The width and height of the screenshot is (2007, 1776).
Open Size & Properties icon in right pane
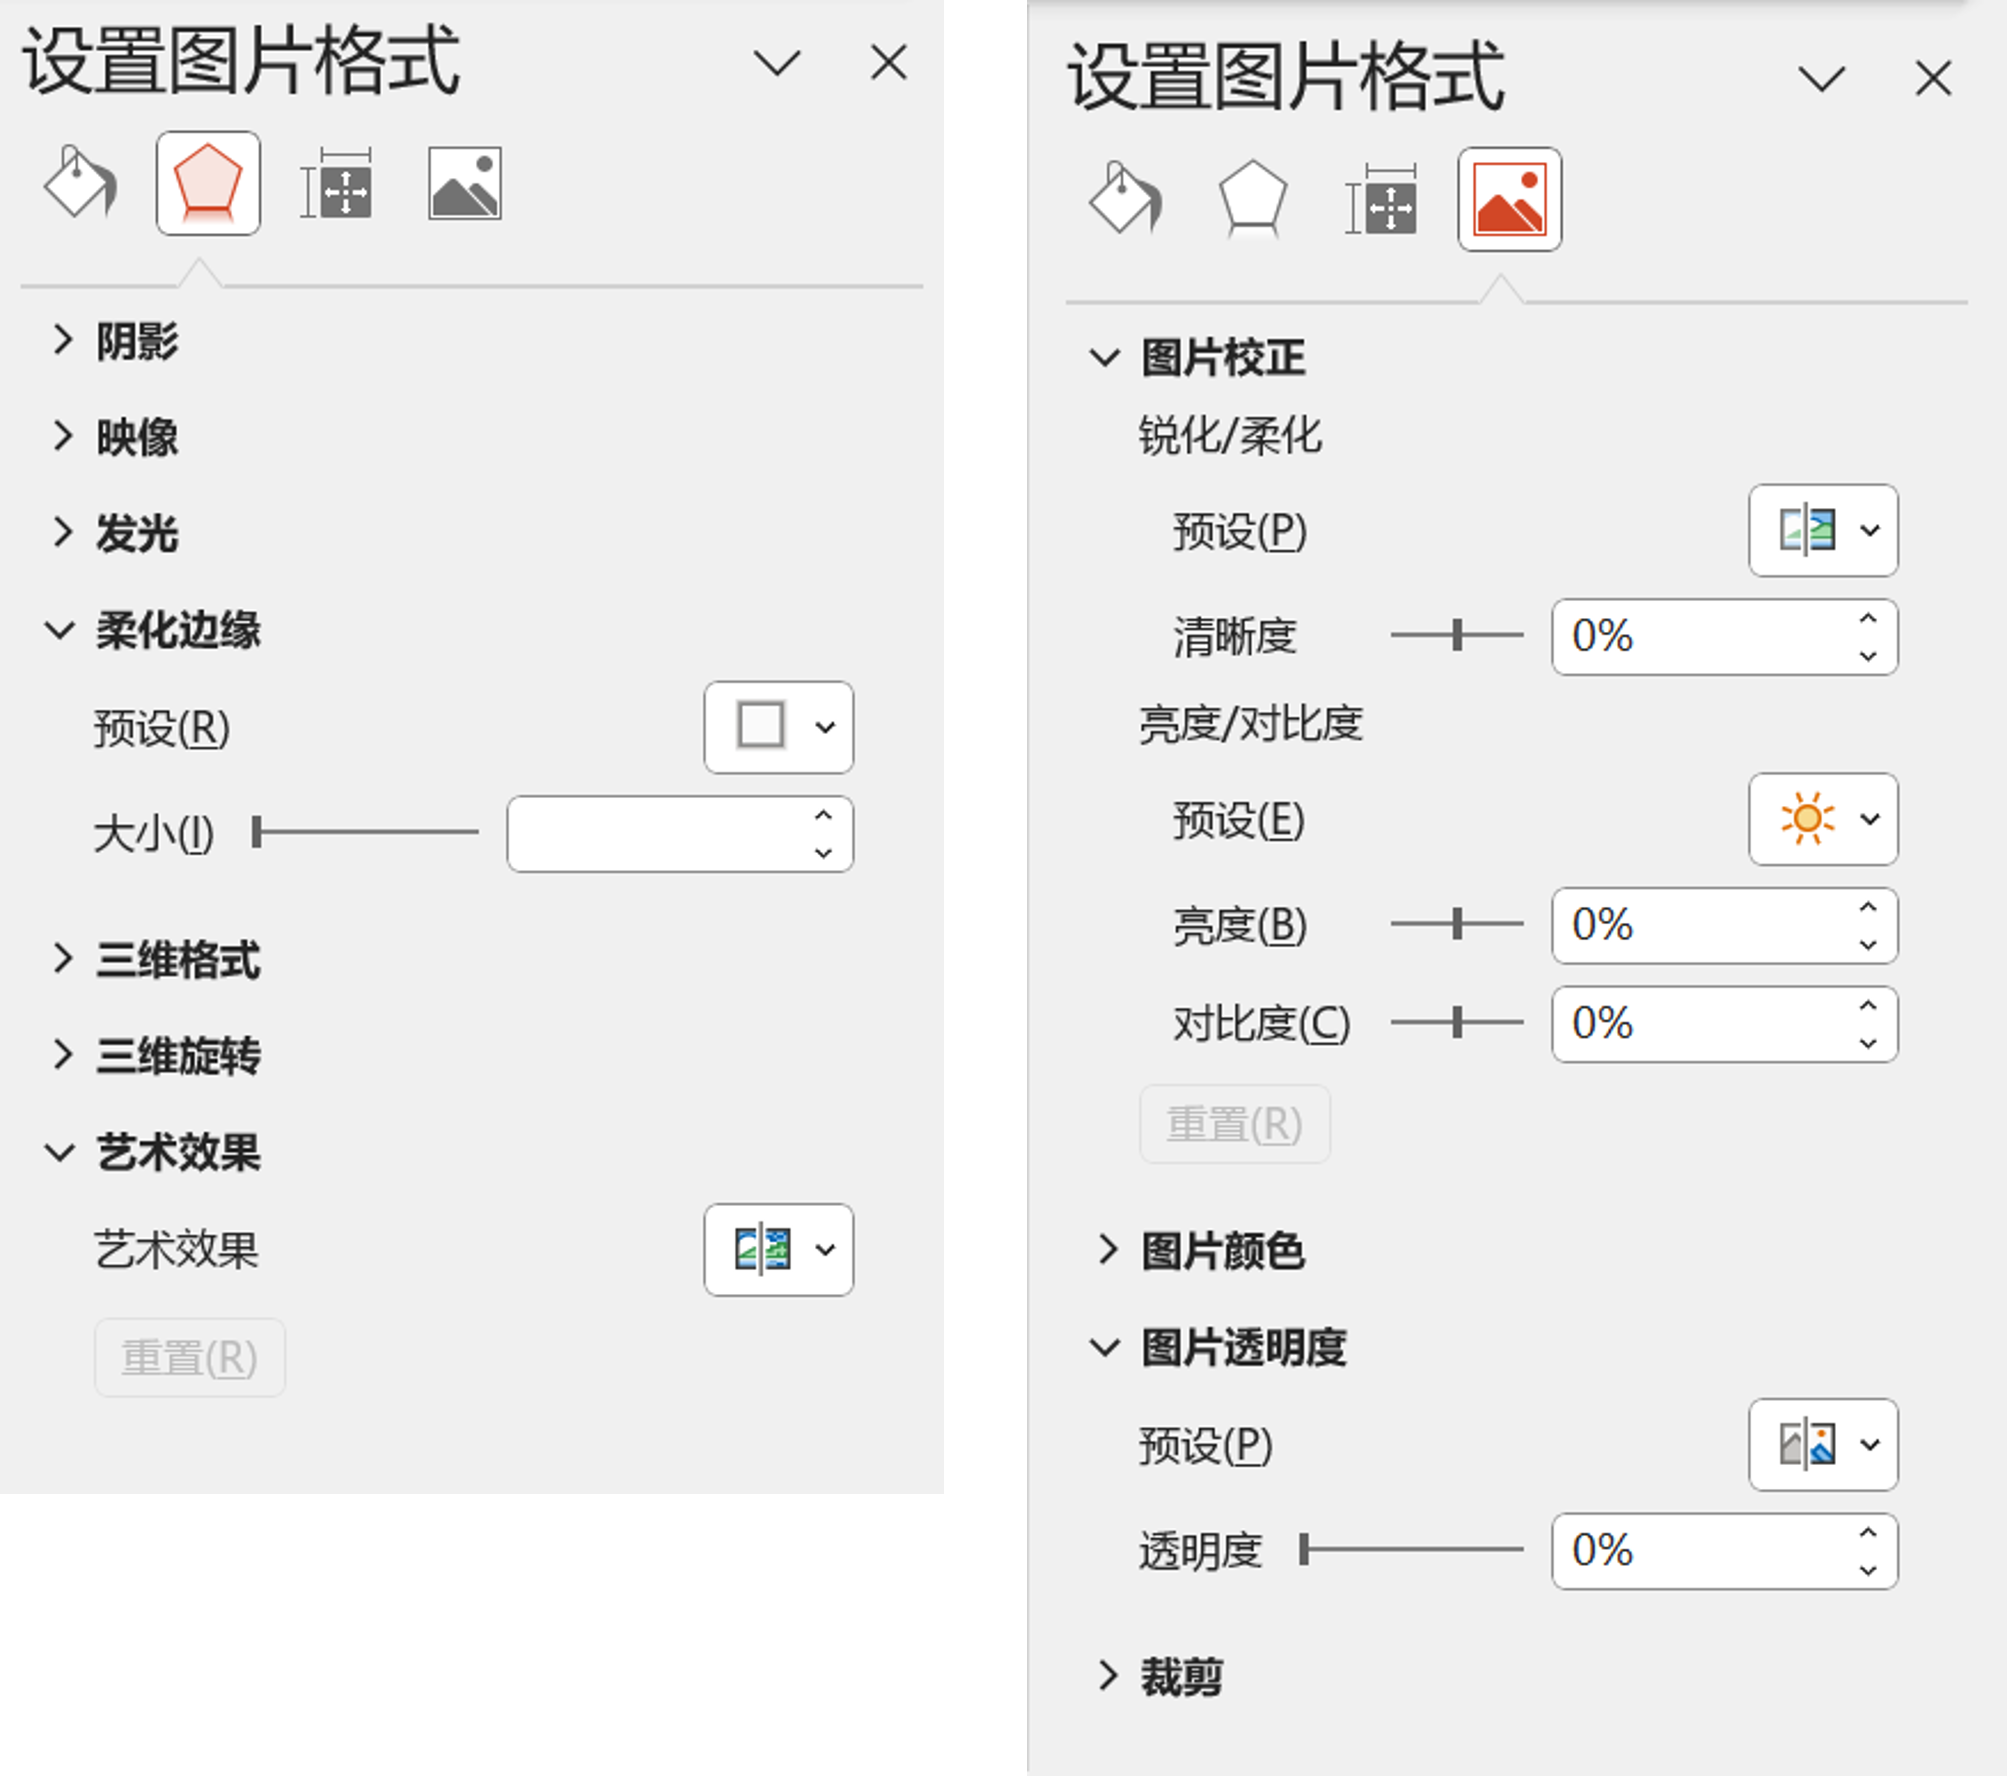click(x=1382, y=199)
